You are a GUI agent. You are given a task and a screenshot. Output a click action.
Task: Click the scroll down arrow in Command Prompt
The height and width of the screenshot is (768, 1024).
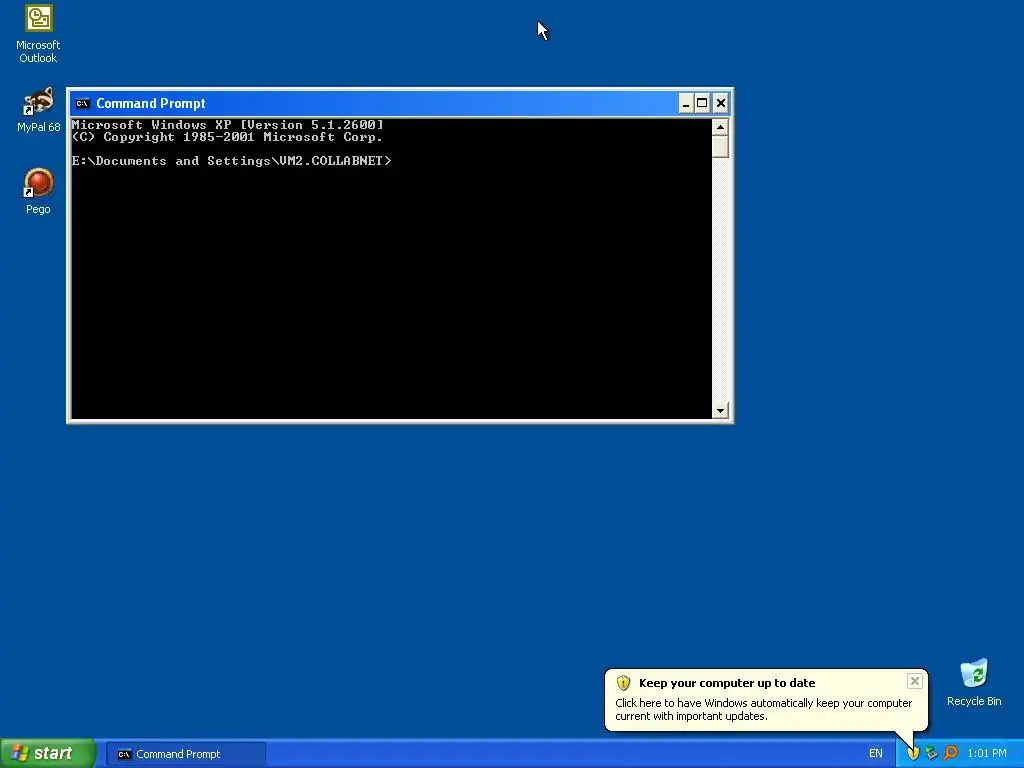click(x=720, y=410)
